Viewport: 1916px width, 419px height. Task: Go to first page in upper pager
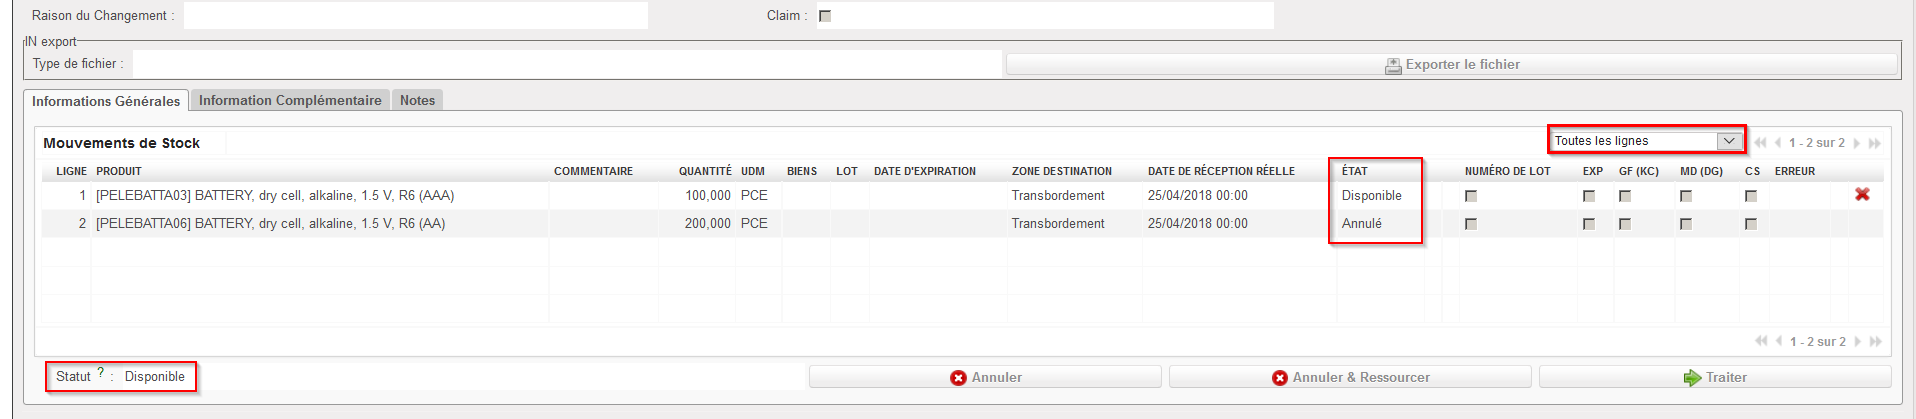coord(1760,143)
